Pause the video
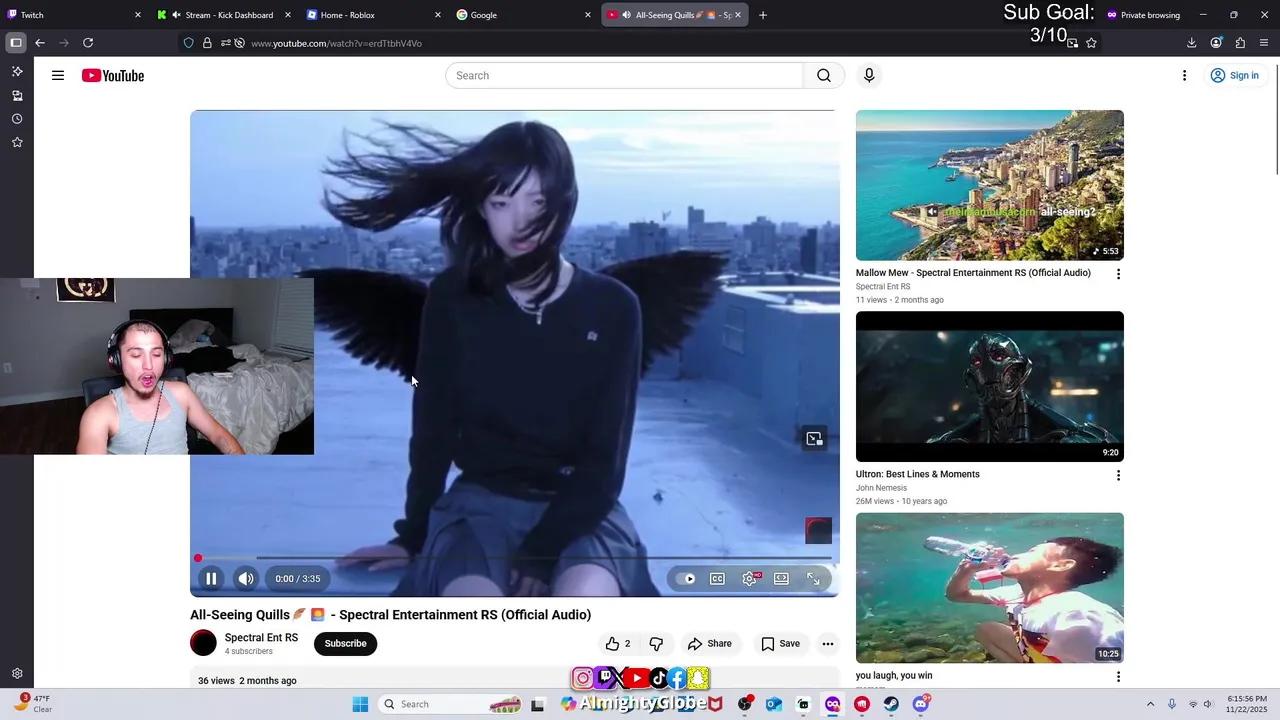Screen dimensions: 1280x720 [211, 578]
